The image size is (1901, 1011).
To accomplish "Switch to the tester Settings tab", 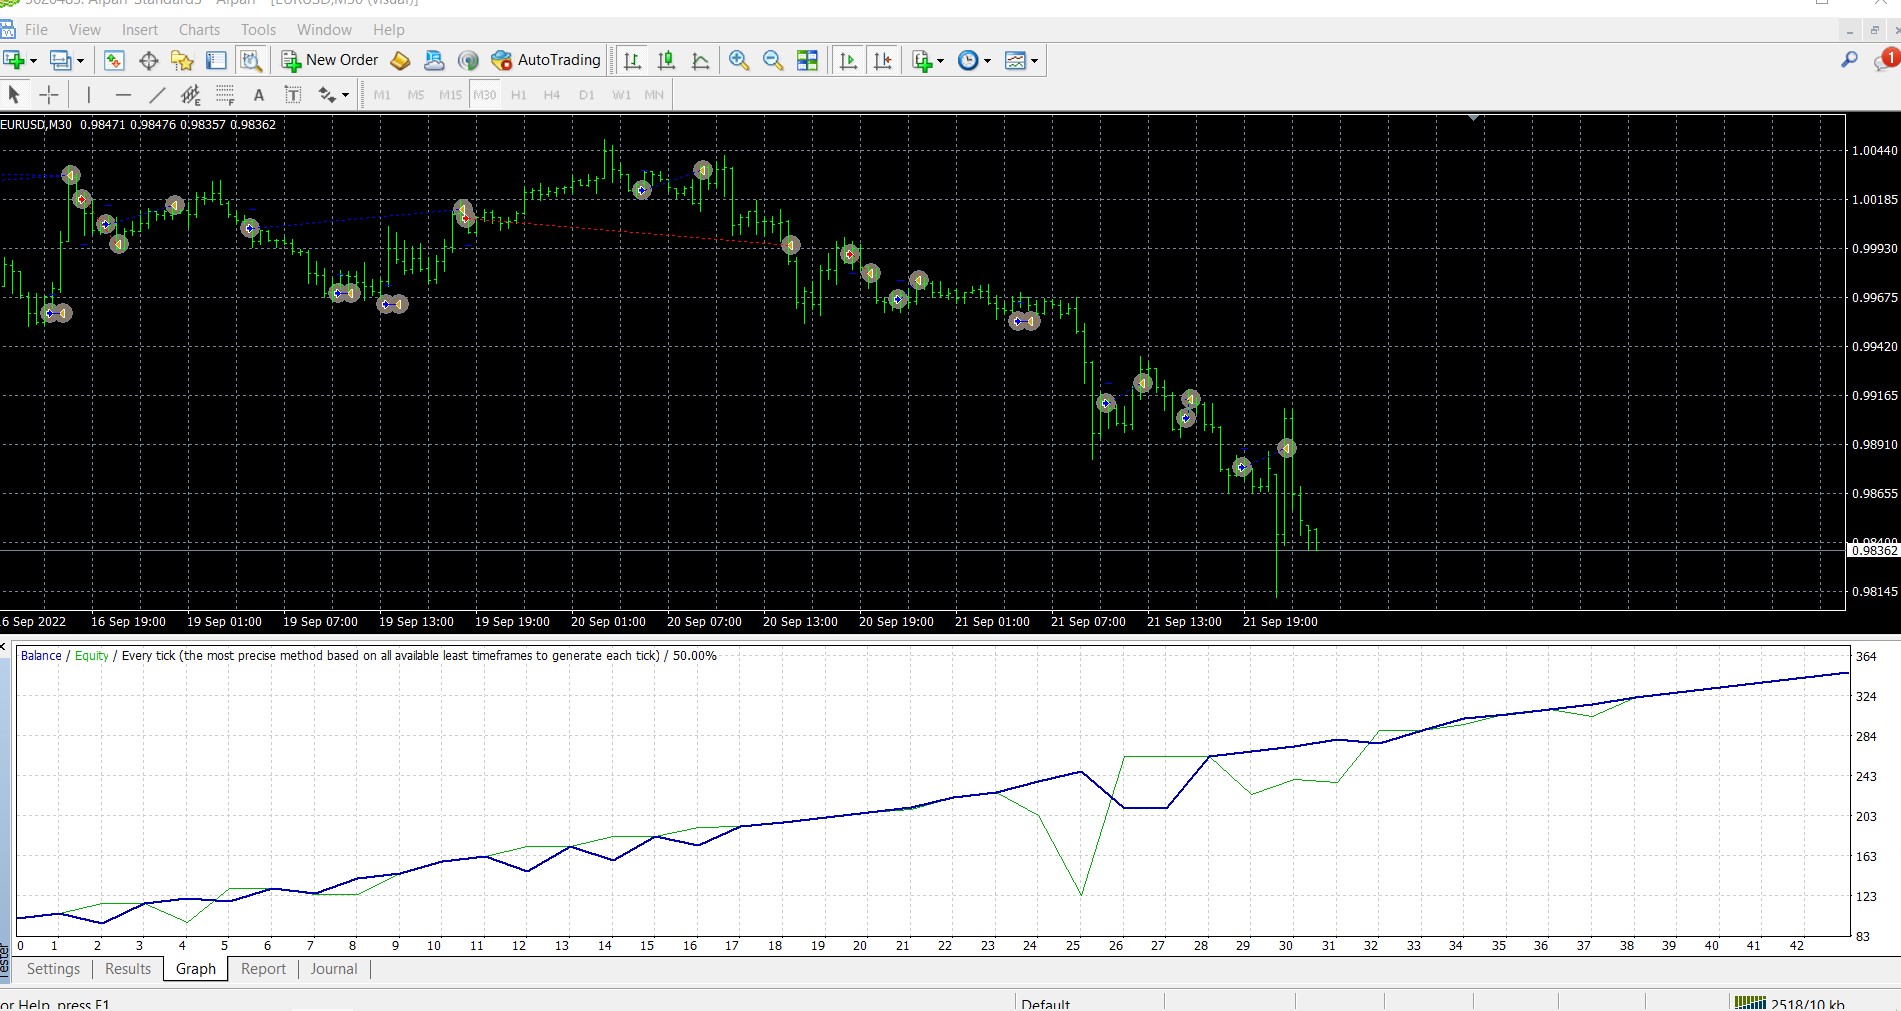I will [53, 969].
